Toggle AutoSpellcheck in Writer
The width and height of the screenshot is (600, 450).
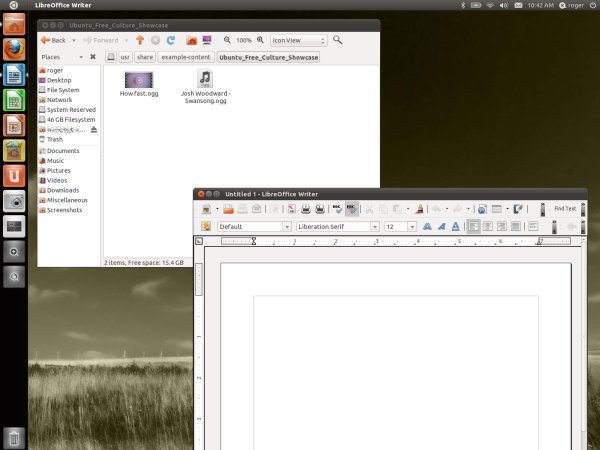click(352, 209)
